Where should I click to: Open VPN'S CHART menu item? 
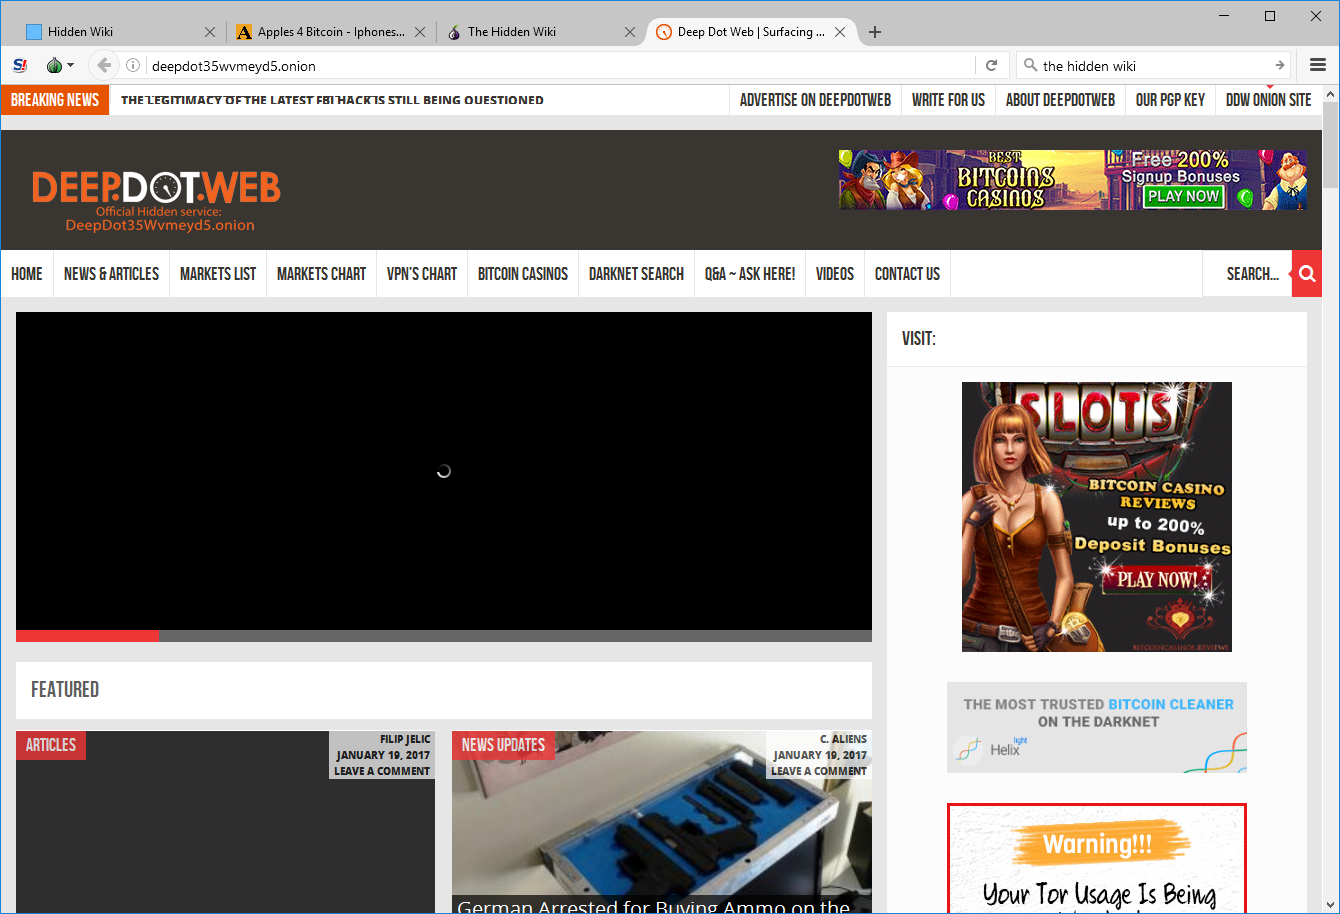(x=422, y=274)
